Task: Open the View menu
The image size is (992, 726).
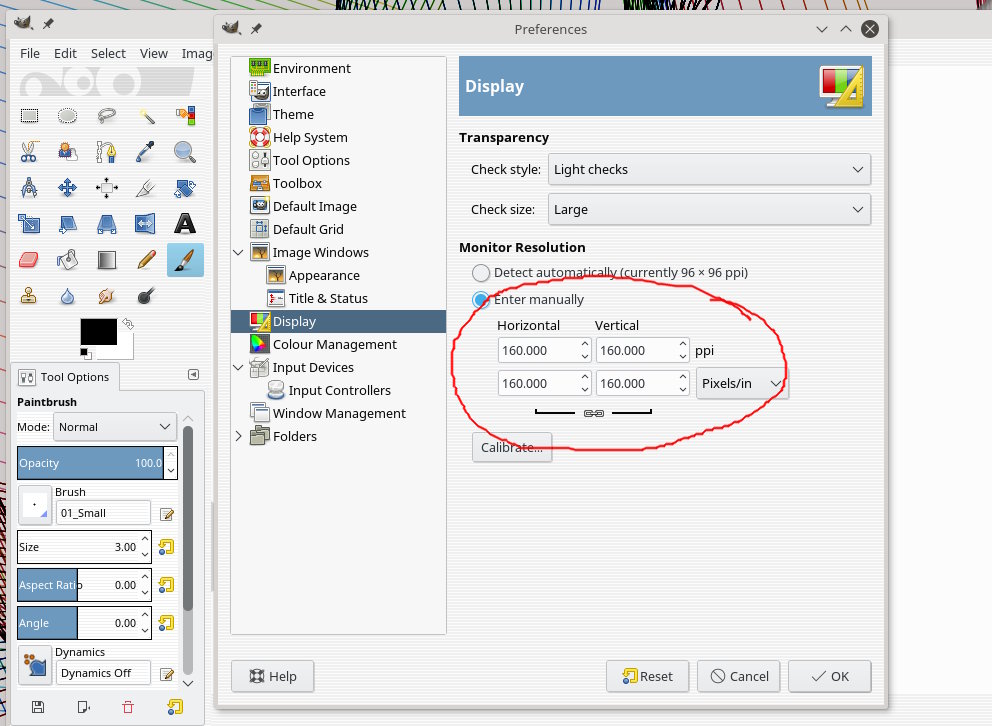Action: point(154,54)
